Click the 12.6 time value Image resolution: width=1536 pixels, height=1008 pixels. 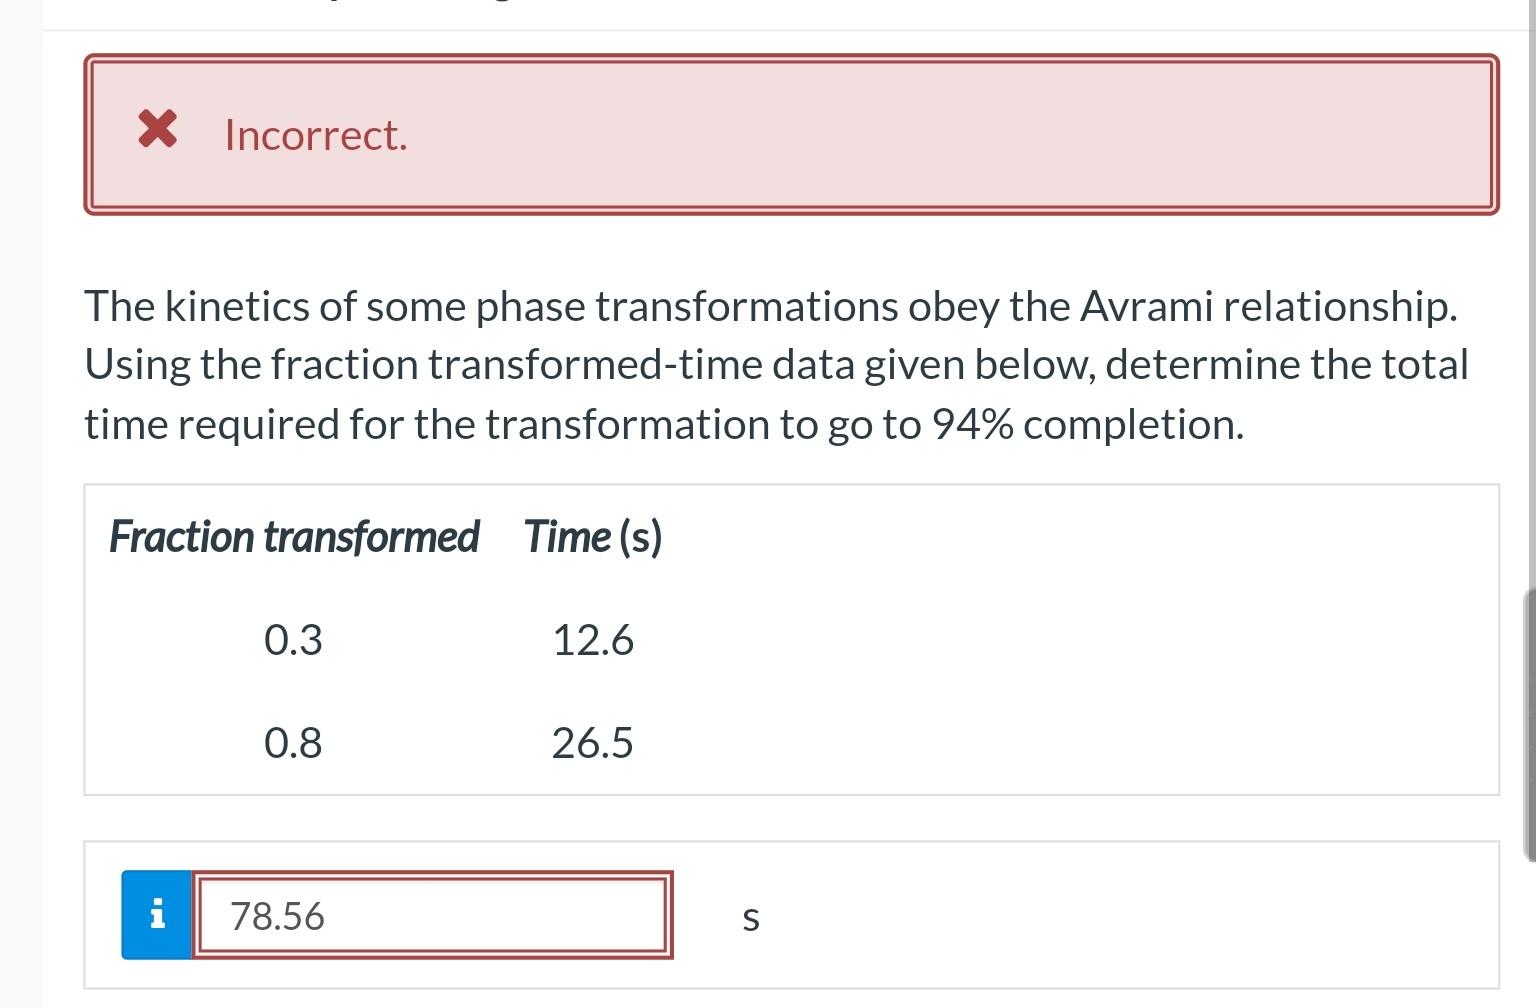[594, 640]
